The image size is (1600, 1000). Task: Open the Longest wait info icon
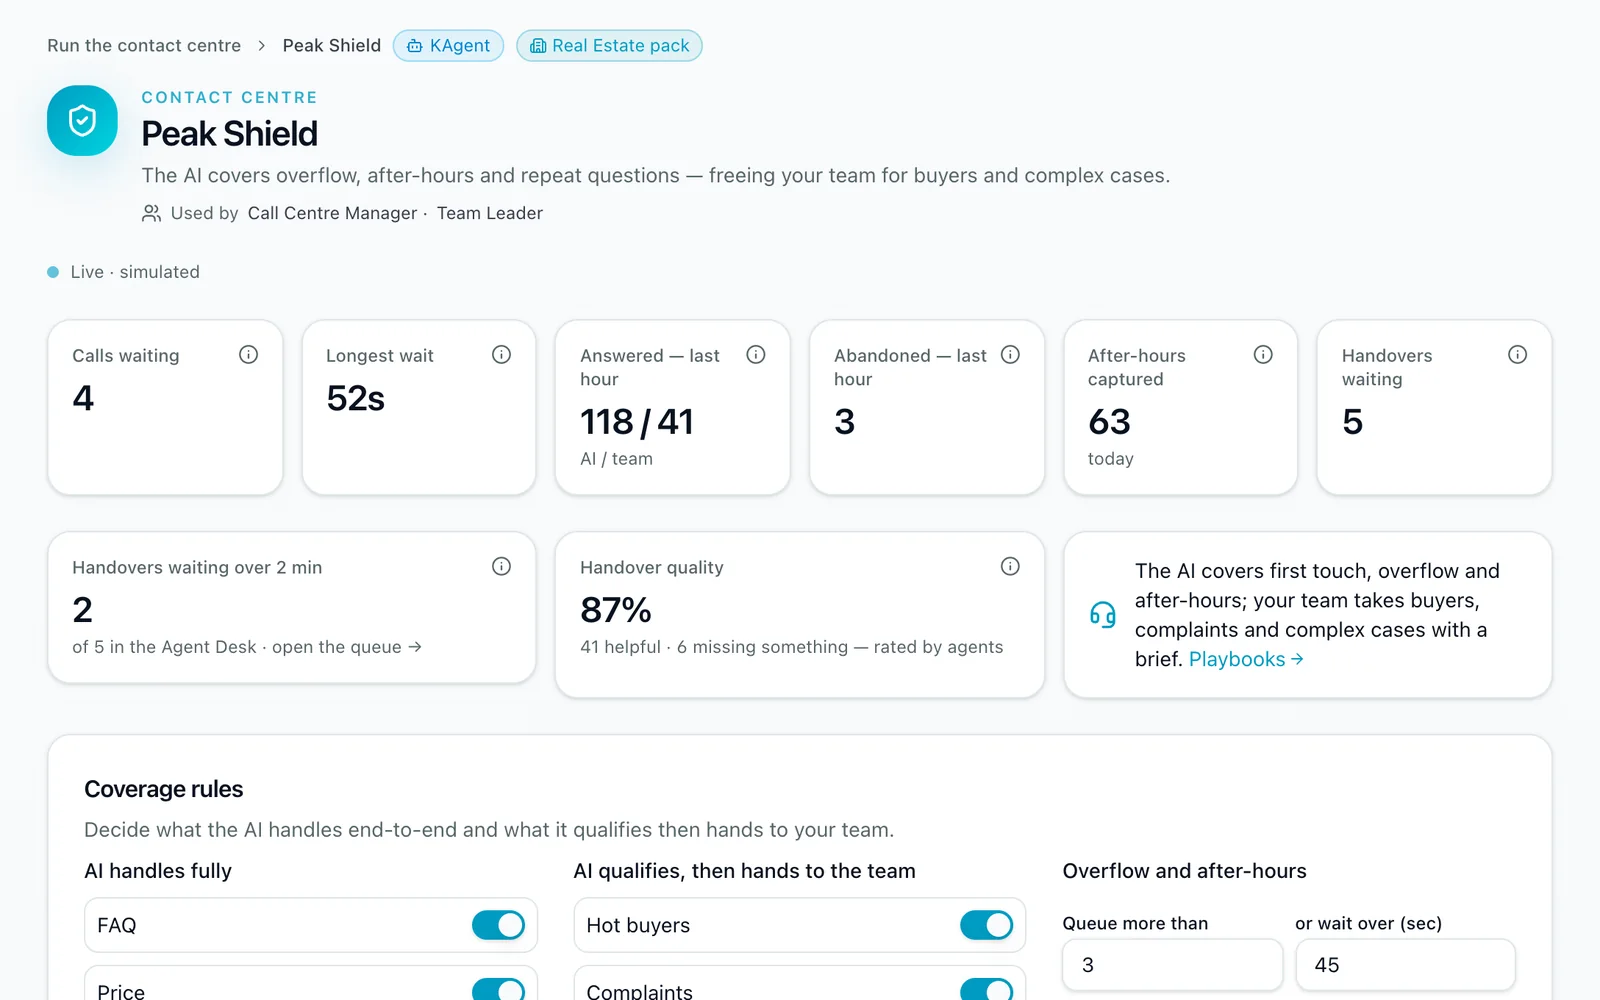click(502, 355)
